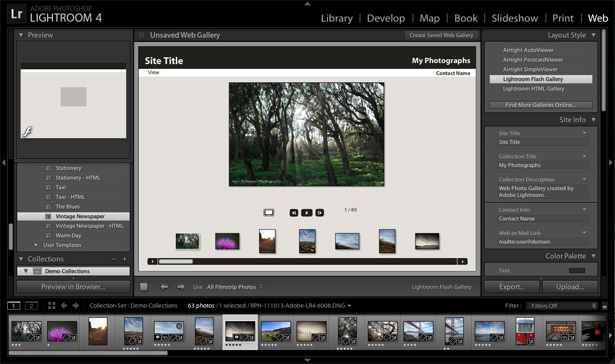This screenshot has width=615, height=364.
Task: Click the gallery next image button
Action: [x=320, y=213]
